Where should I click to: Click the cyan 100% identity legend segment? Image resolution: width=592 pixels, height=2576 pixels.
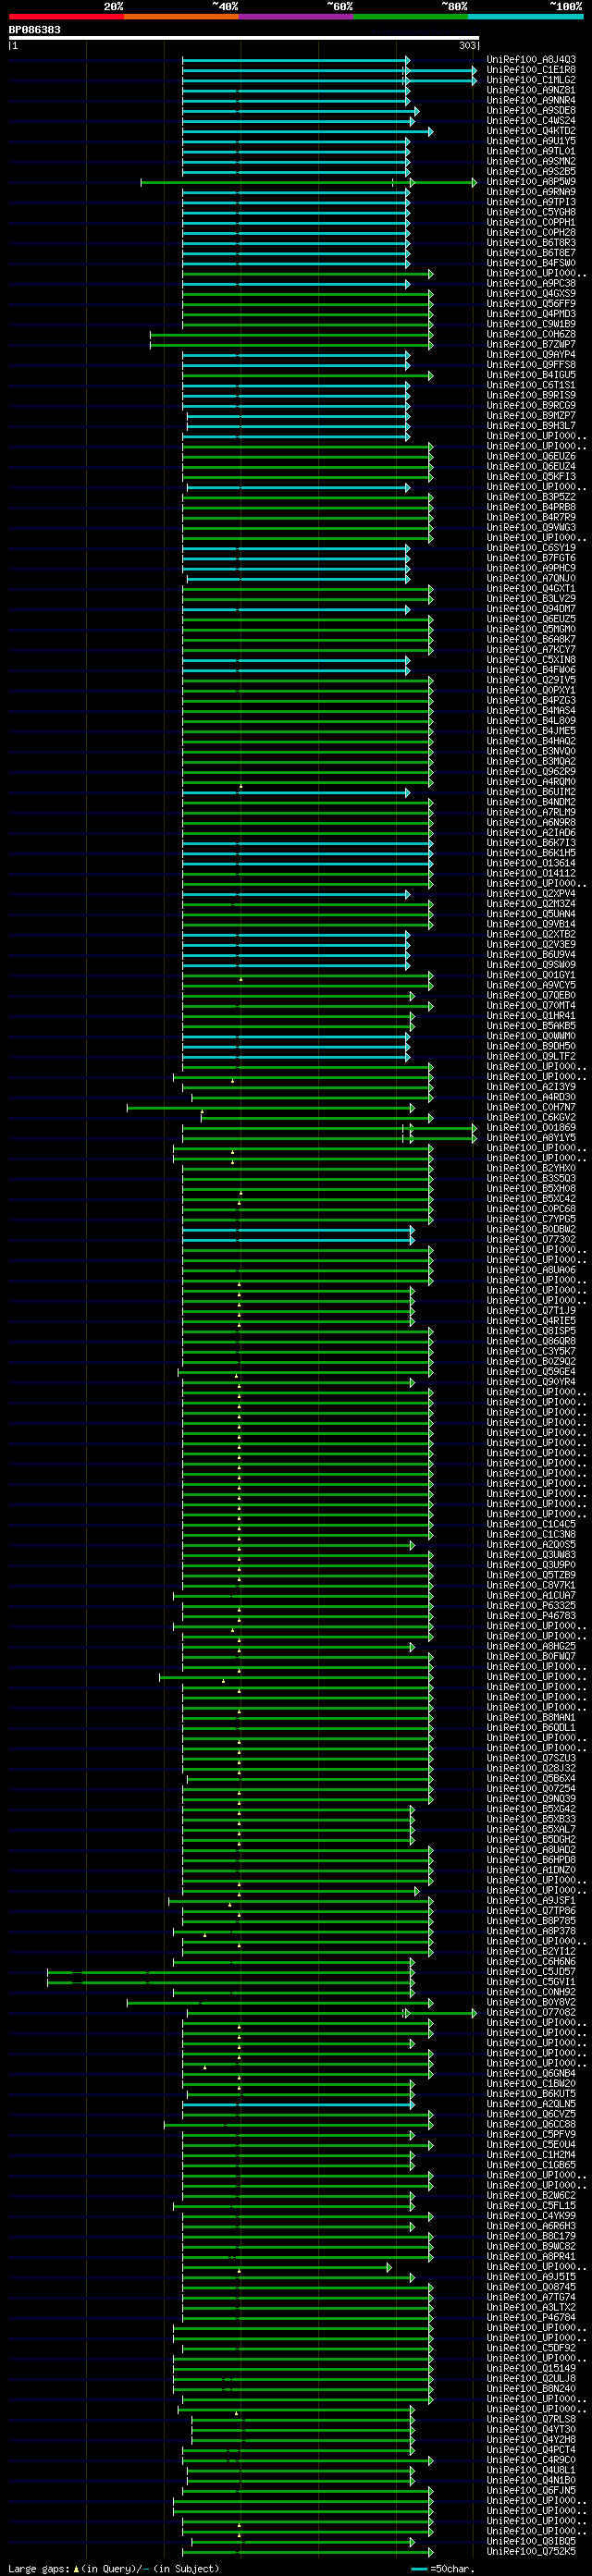(525, 17)
